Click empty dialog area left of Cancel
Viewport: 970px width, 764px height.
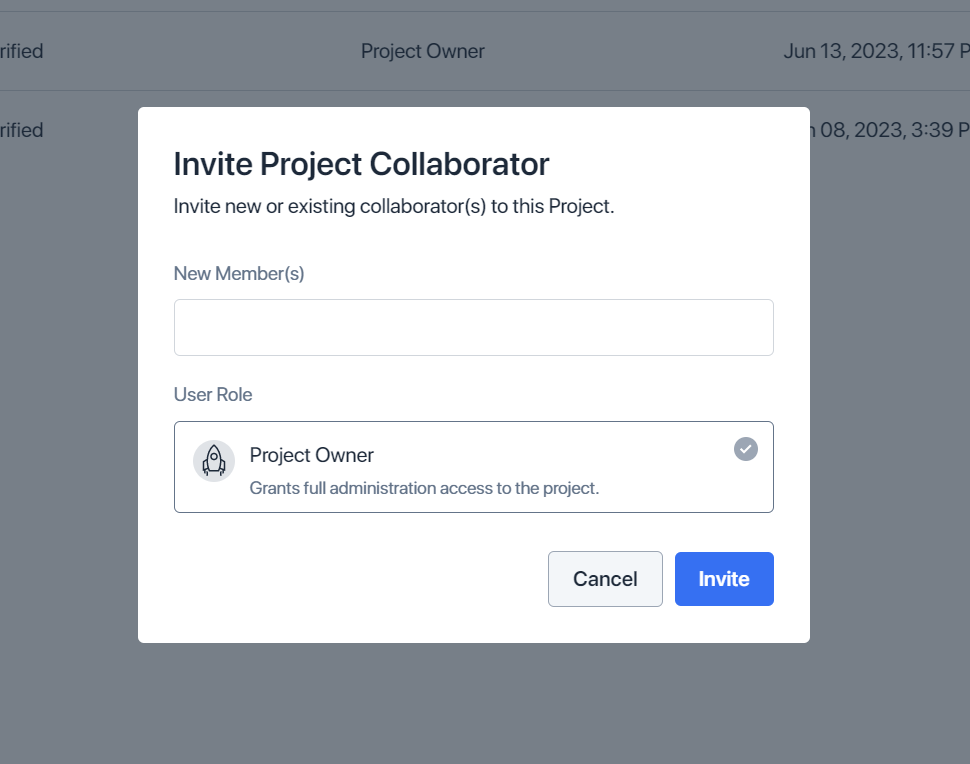coord(359,579)
